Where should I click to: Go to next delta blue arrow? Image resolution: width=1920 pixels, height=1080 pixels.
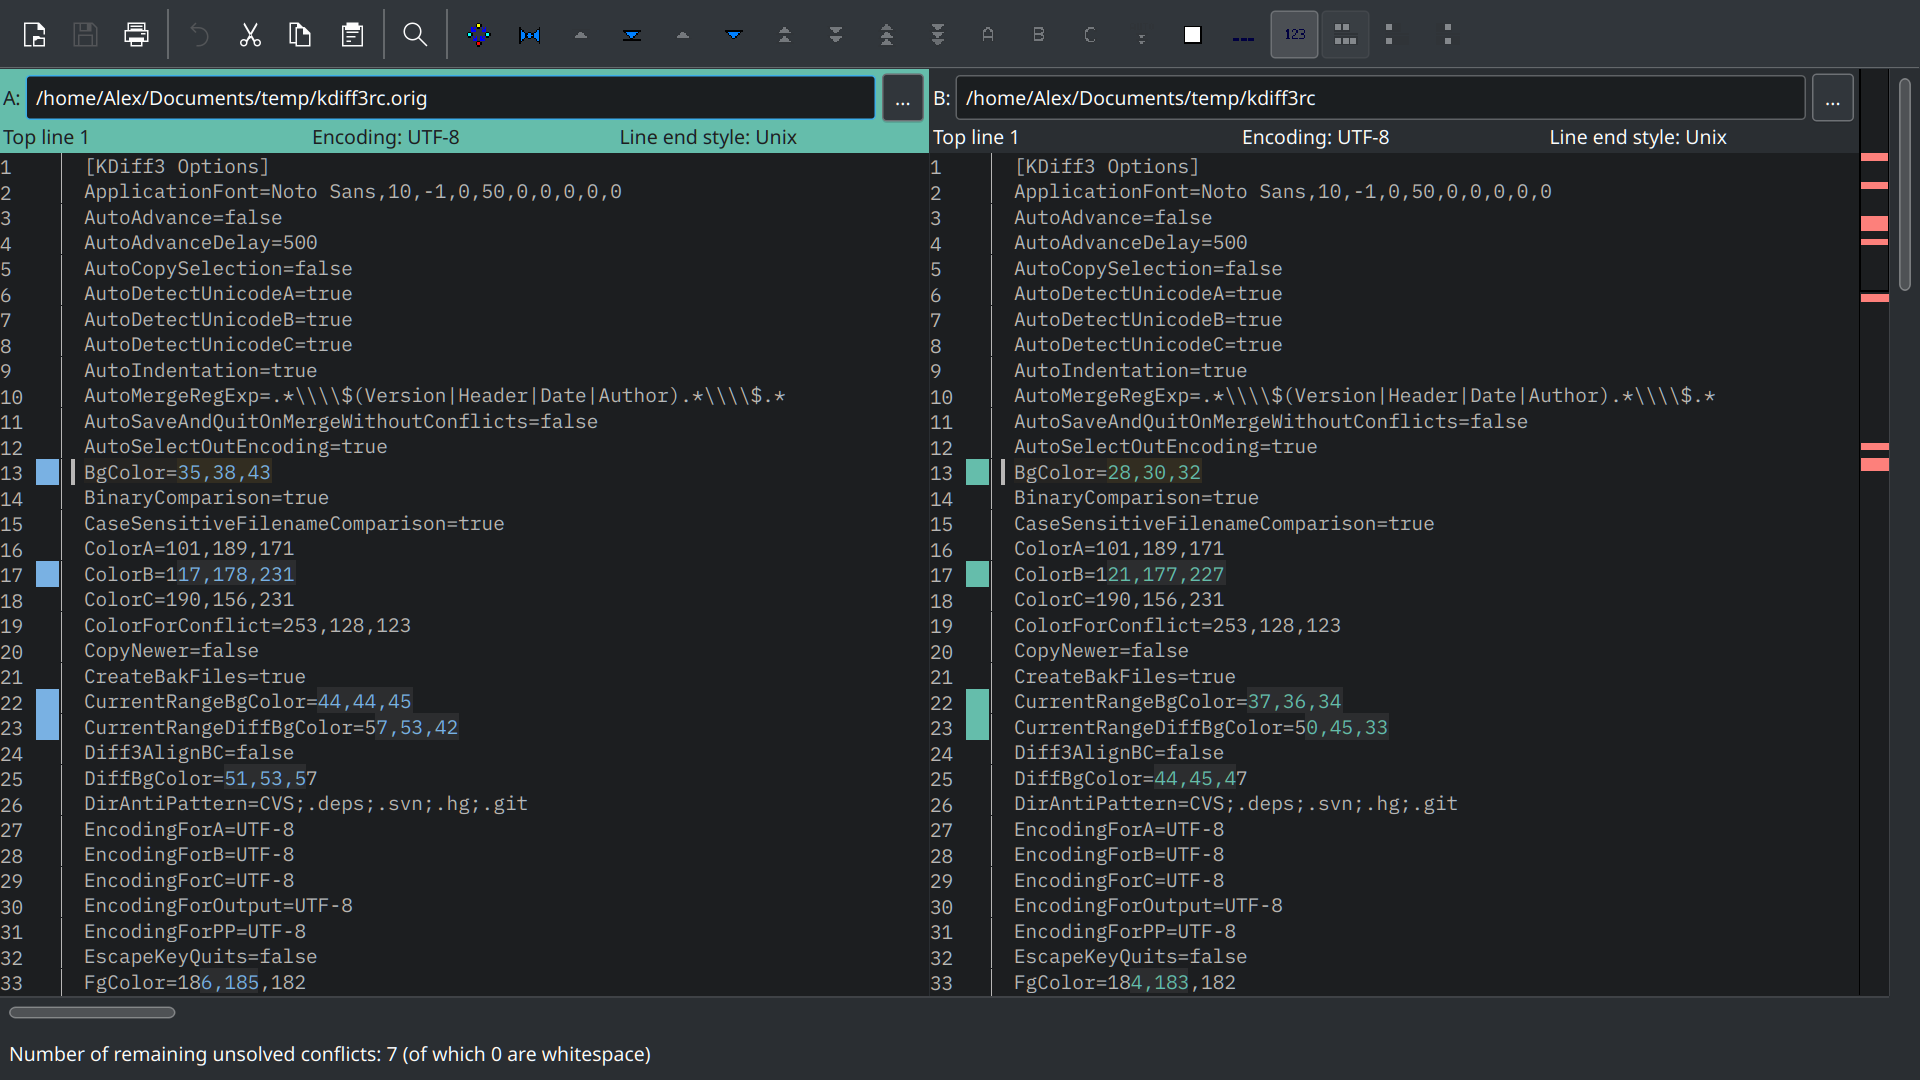tap(734, 35)
